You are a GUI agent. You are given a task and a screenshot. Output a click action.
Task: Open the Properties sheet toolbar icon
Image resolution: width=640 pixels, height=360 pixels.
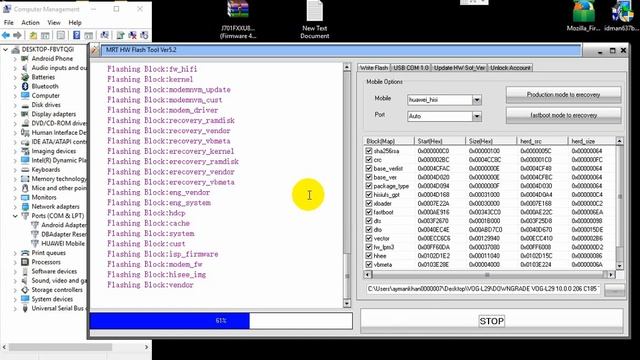click(61, 36)
